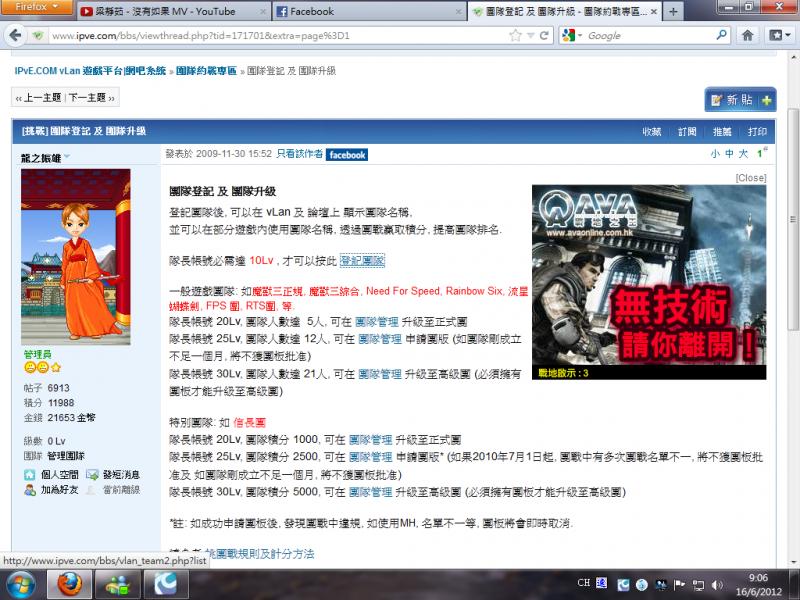Screen dimensions: 800x600
Task: Click 推薦 in thread header
Action: pos(722,132)
